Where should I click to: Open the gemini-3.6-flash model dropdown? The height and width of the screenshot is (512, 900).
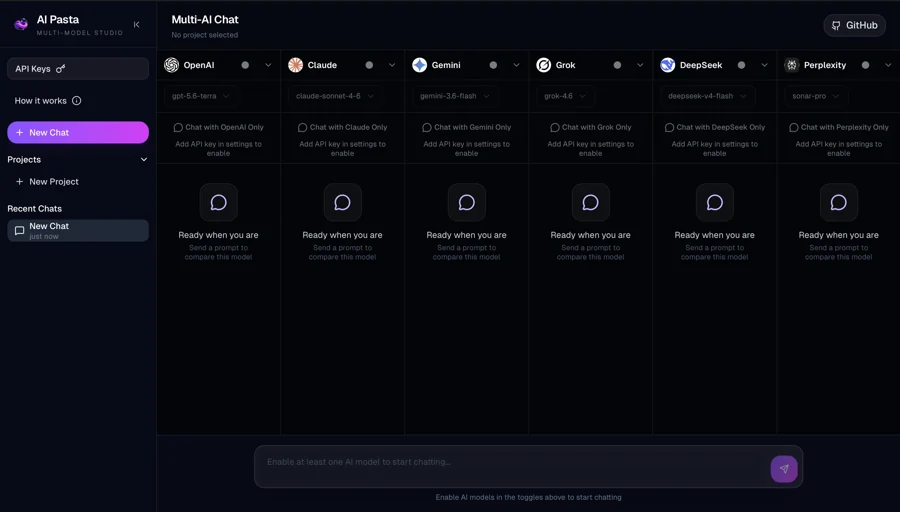point(455,96)
